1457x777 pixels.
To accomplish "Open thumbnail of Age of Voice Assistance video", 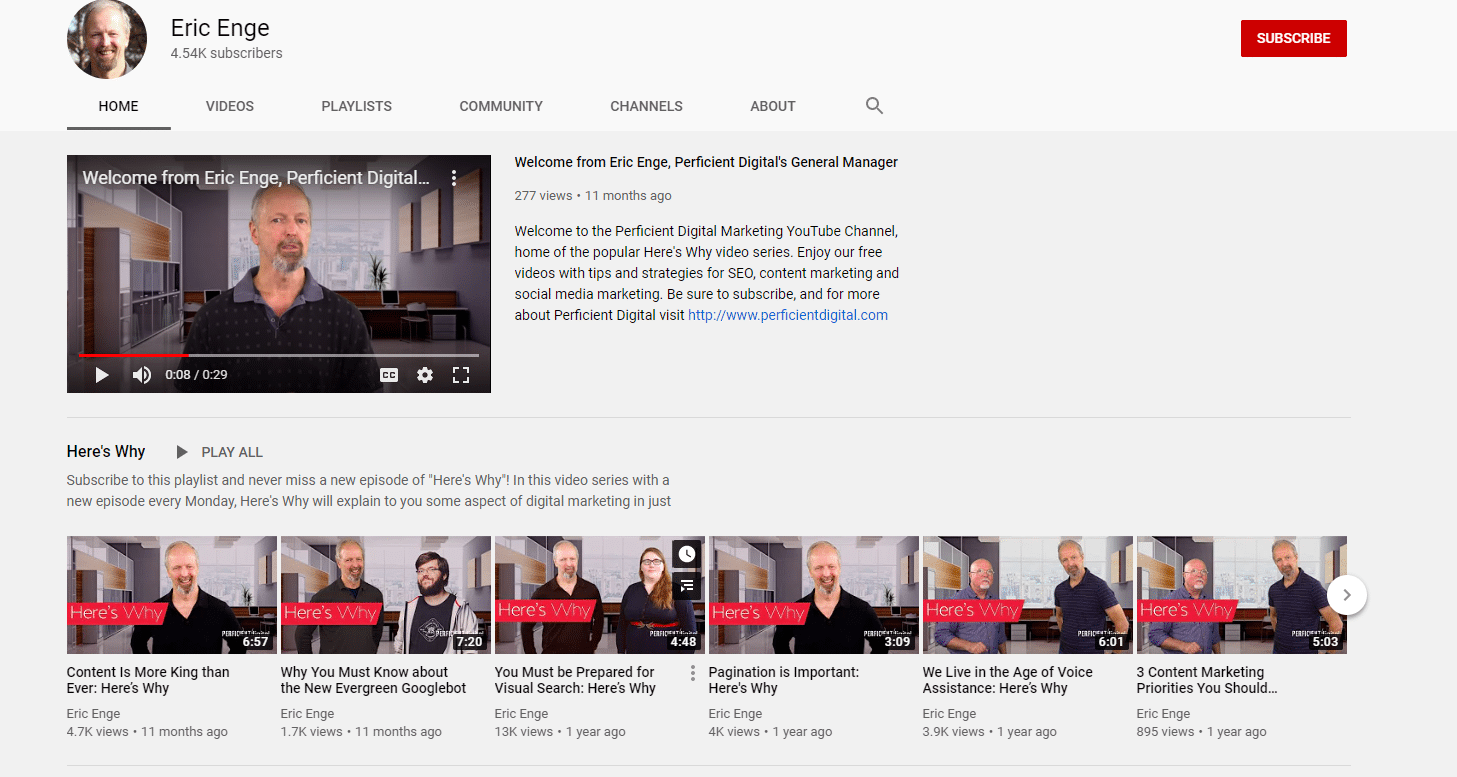I will (1028, 595).
